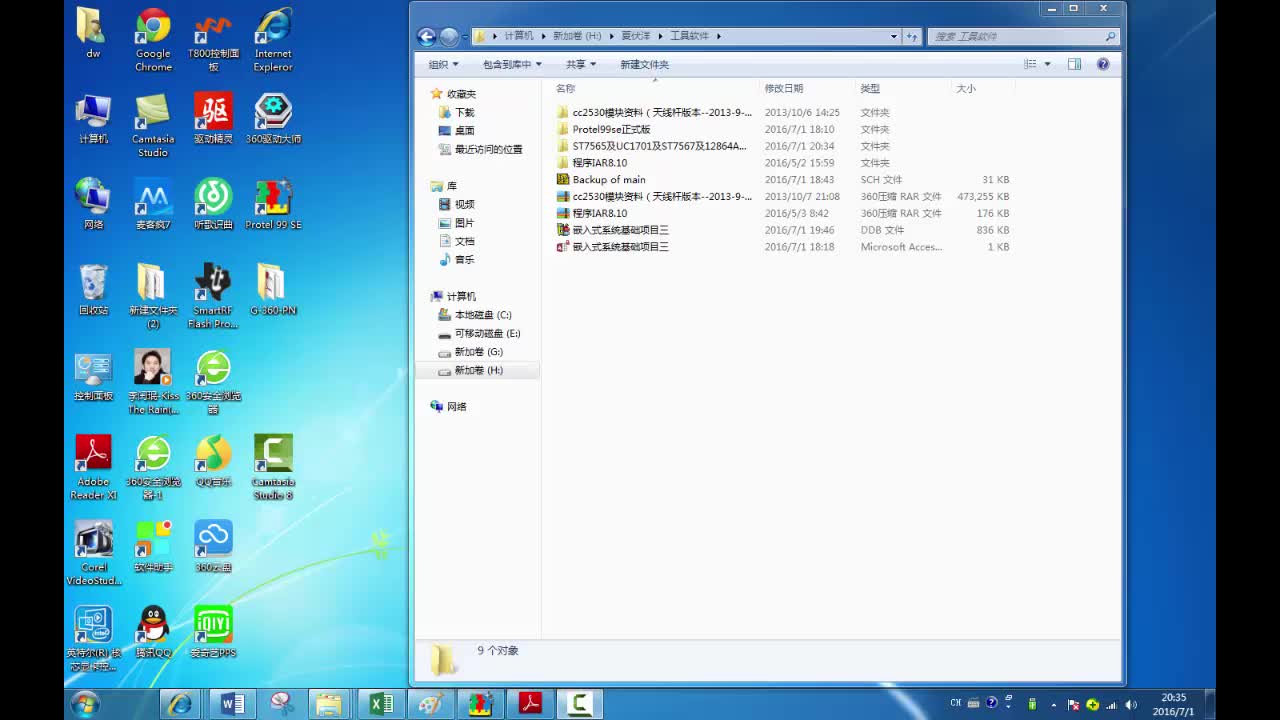Select the 麦客疯7 desktop shortcut

coord(153,204)
